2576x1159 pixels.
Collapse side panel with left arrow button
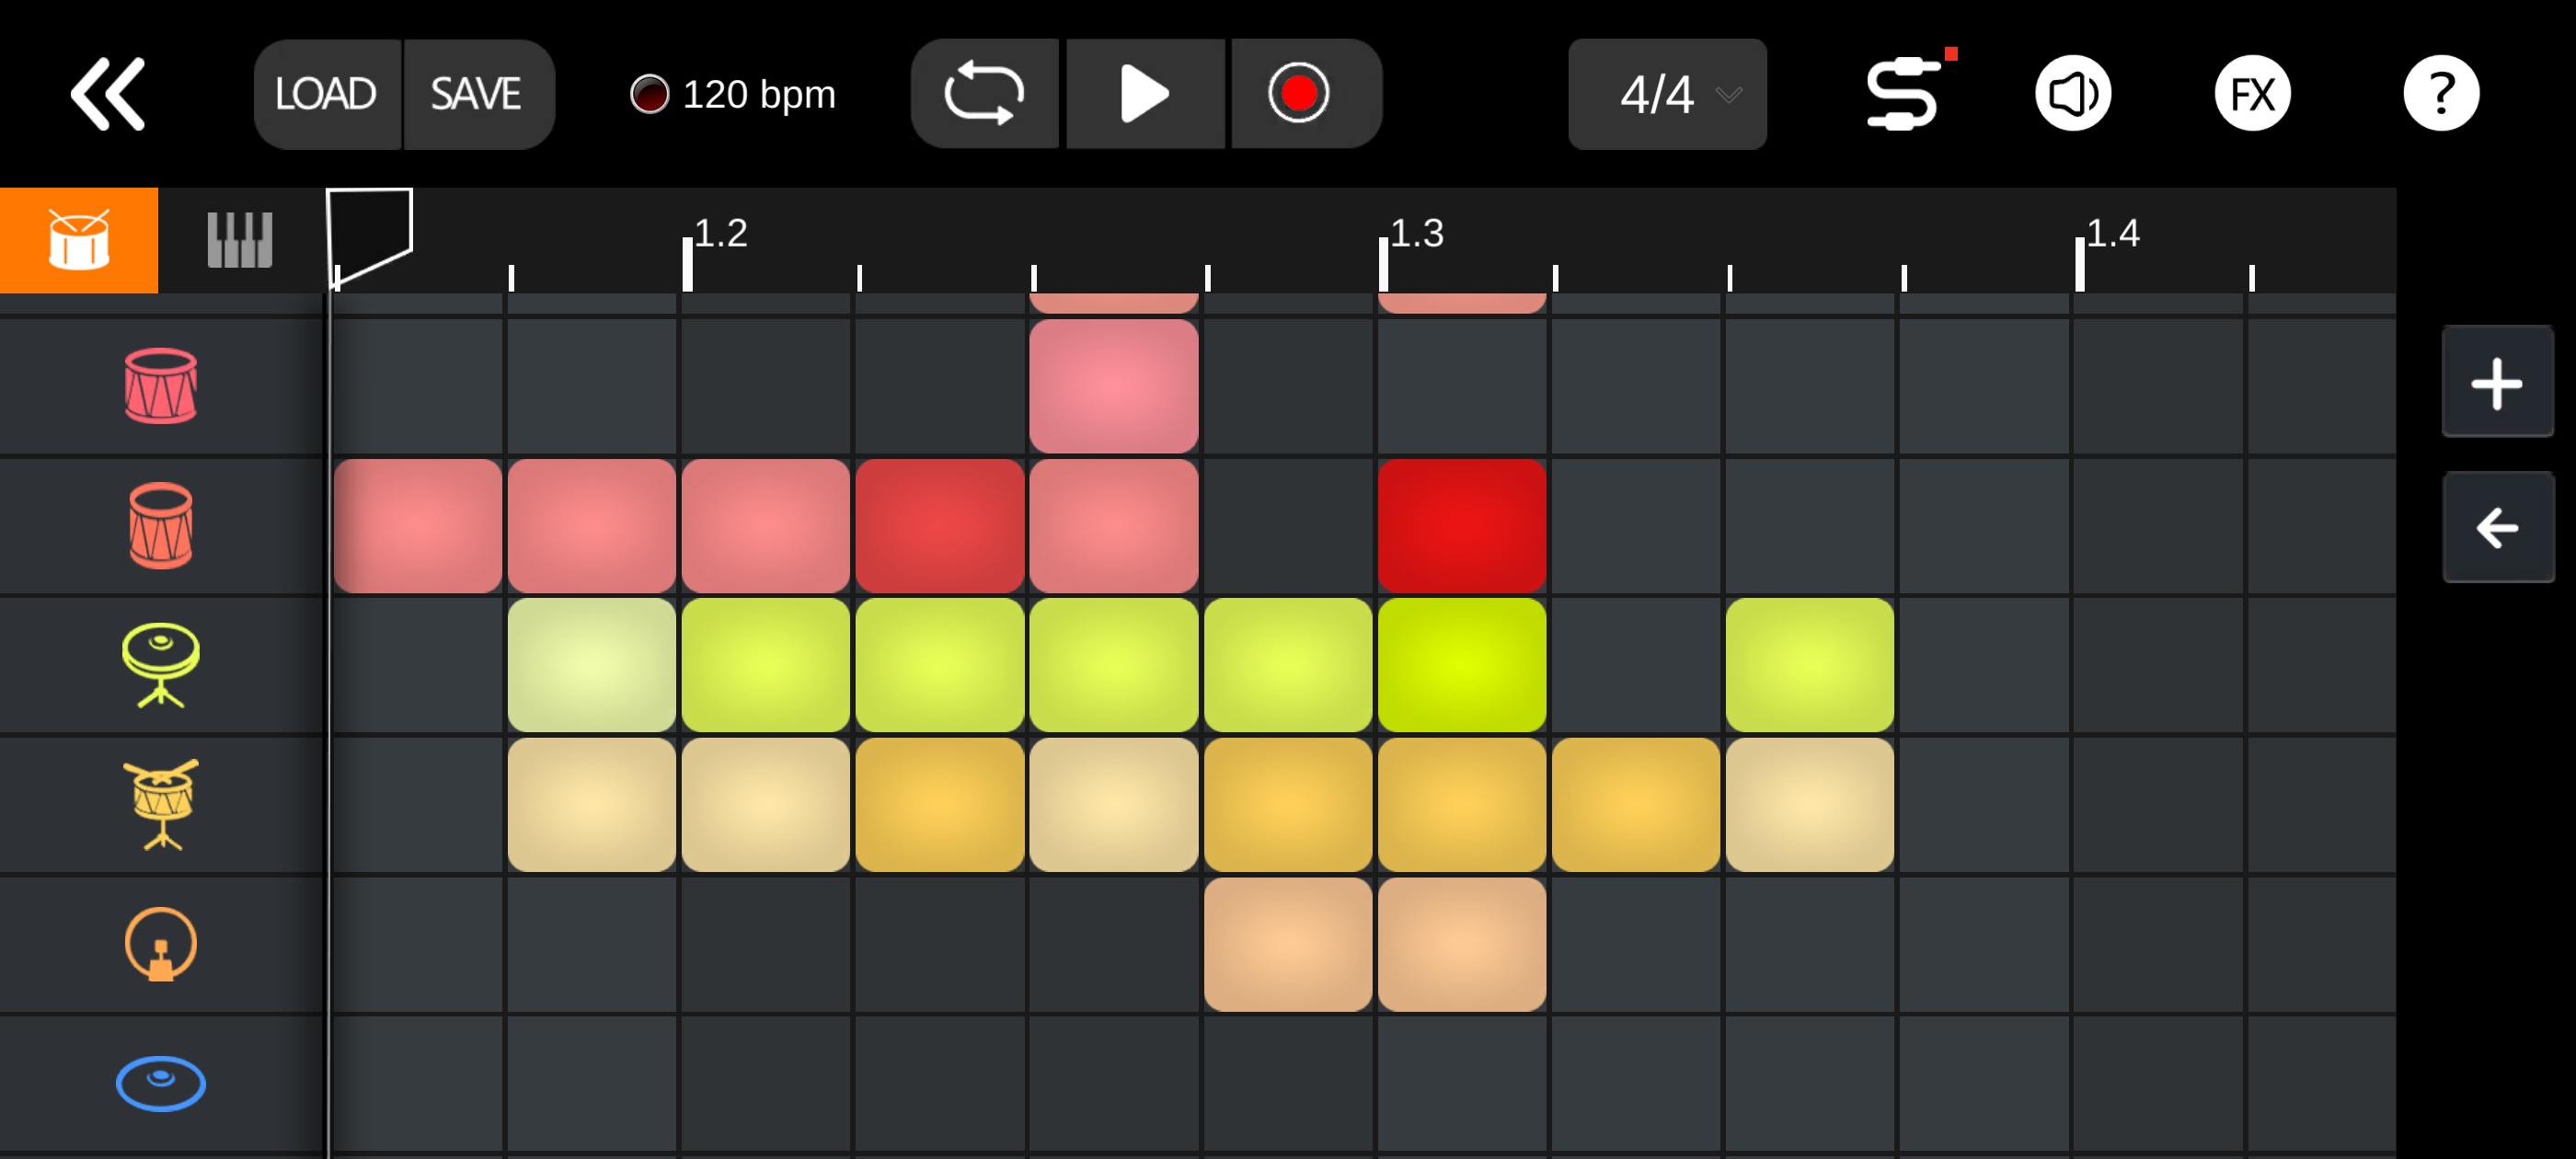(x=2497, y=527)
